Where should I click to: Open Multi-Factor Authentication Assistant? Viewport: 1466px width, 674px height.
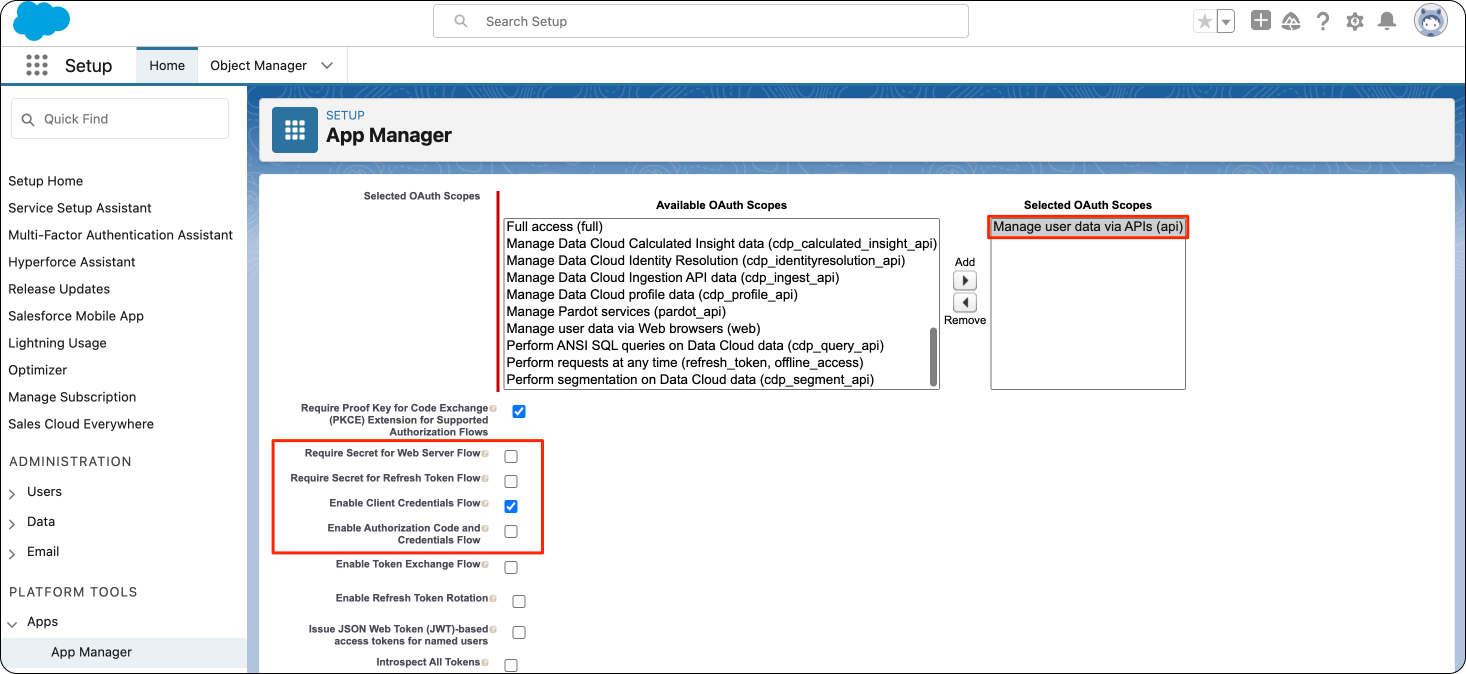click(x=120, y=235)
